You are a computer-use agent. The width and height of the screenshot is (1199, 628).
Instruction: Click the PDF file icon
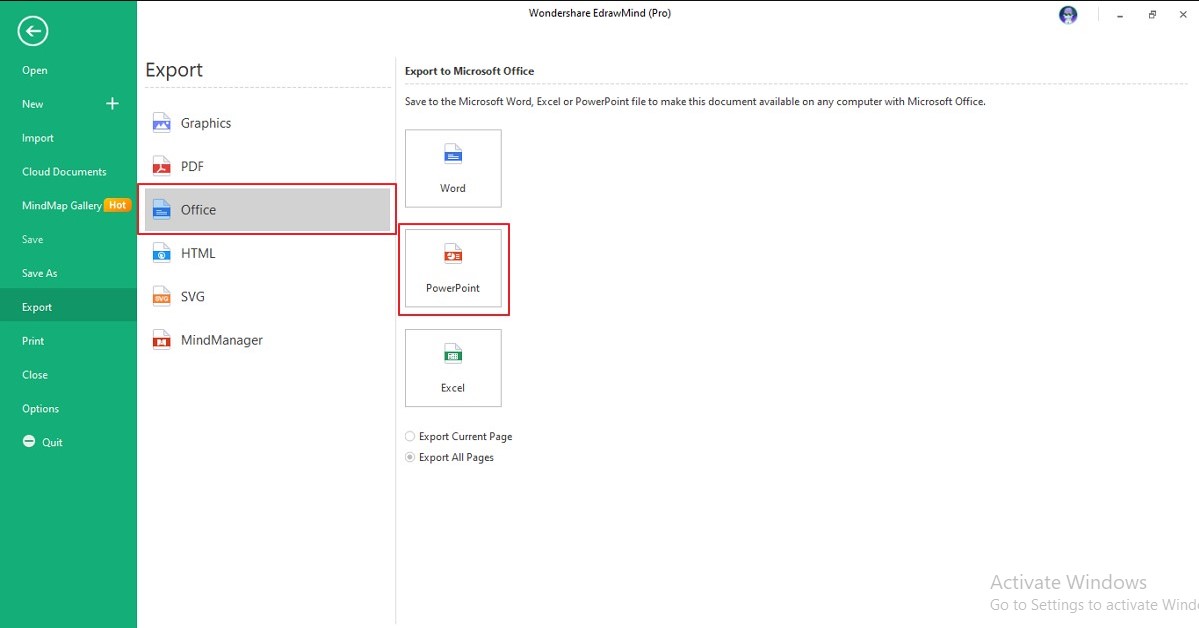(161, 166)
